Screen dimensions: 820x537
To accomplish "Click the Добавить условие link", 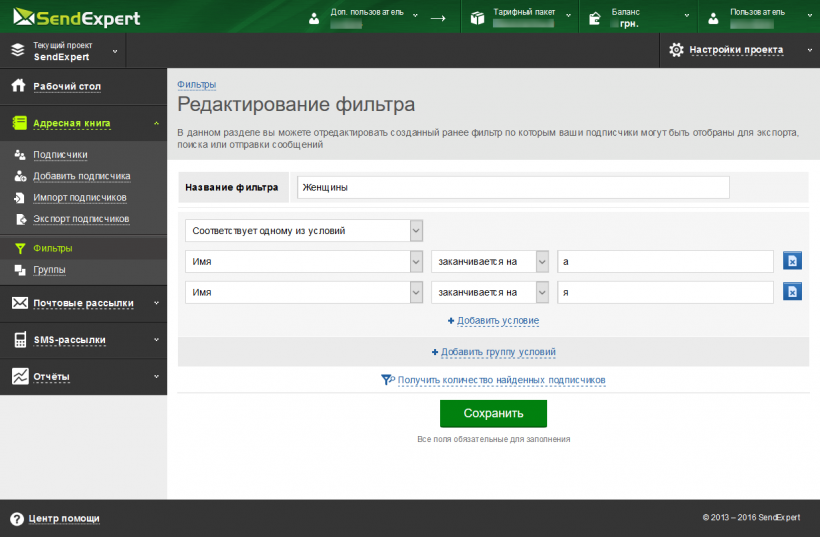I will click(498, 321).
